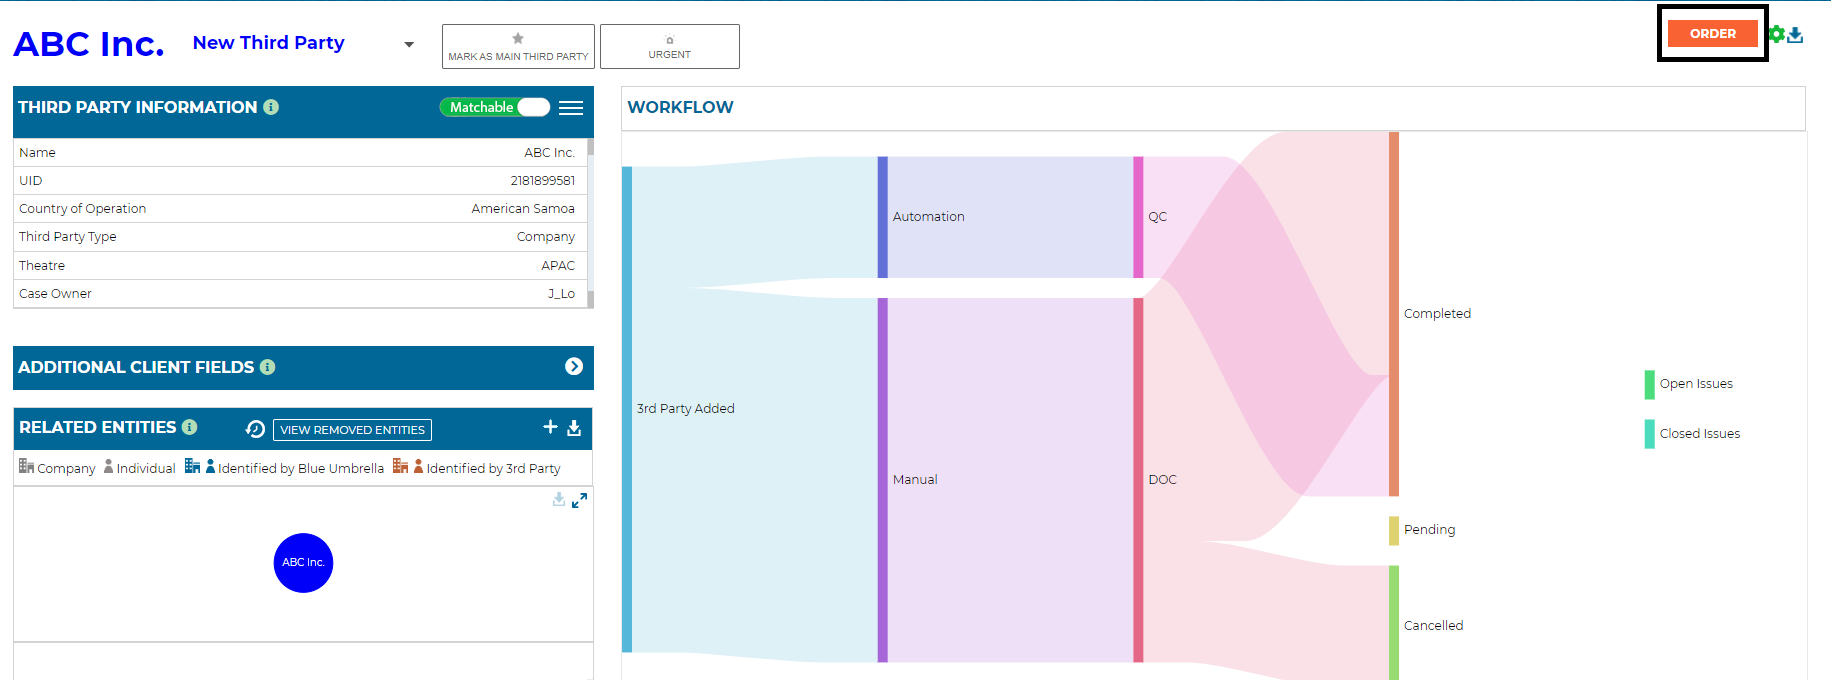Click the download icon beside the gear

pyautogui.click(x=1796, y=35)
